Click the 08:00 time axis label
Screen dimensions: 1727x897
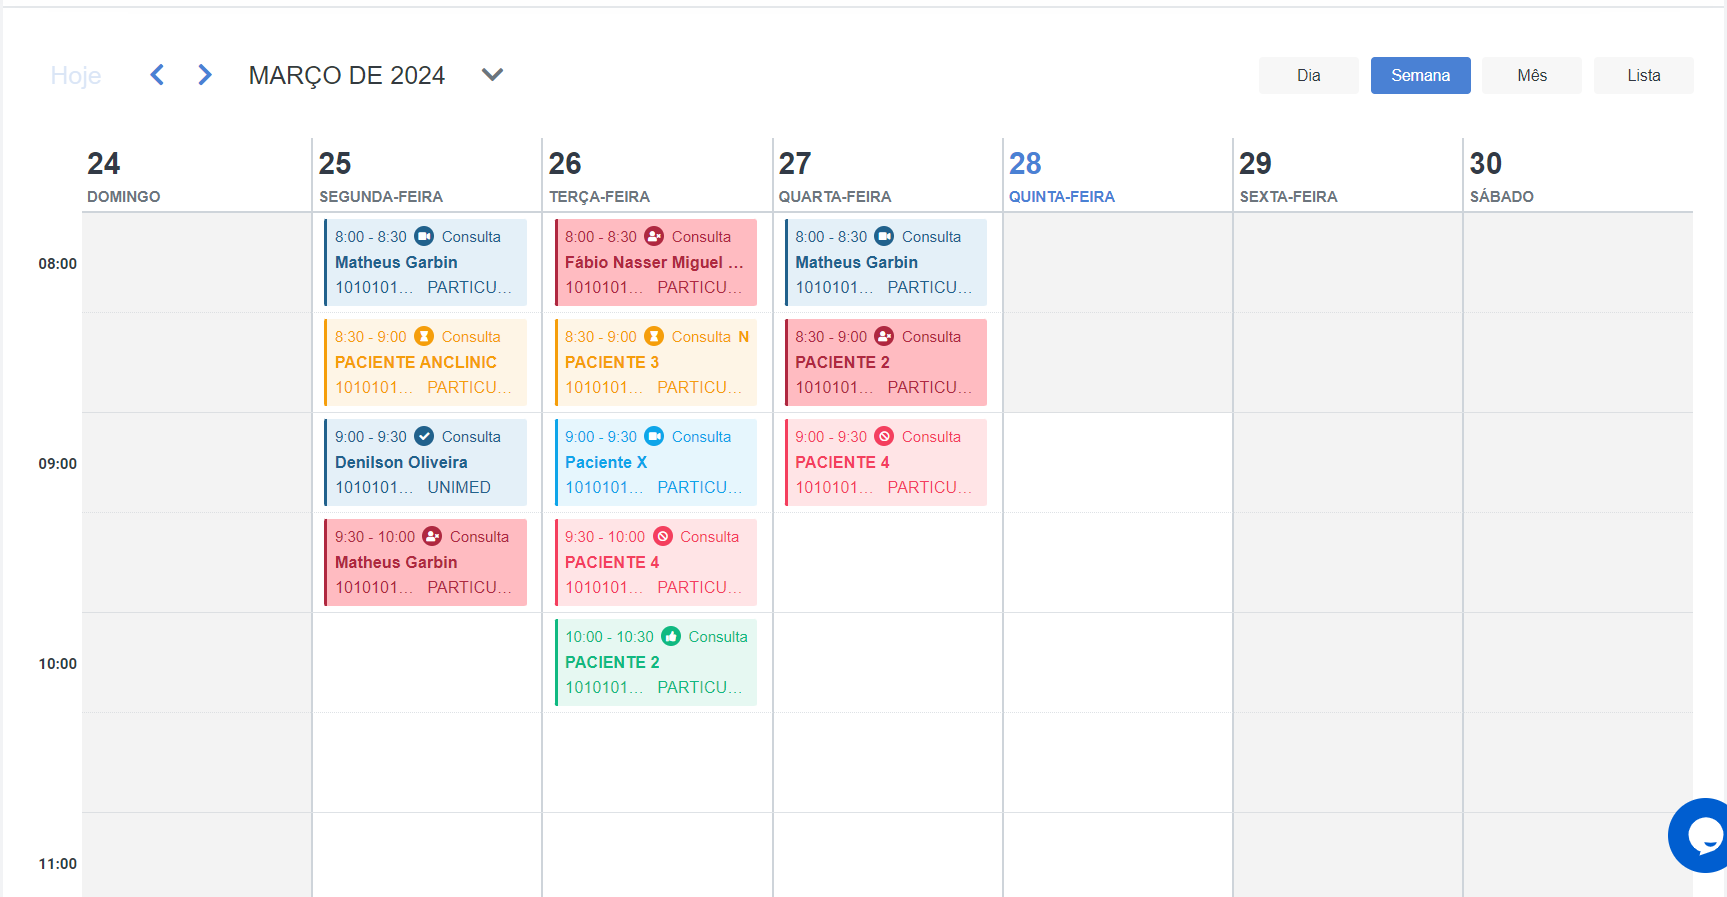point(58,264)
